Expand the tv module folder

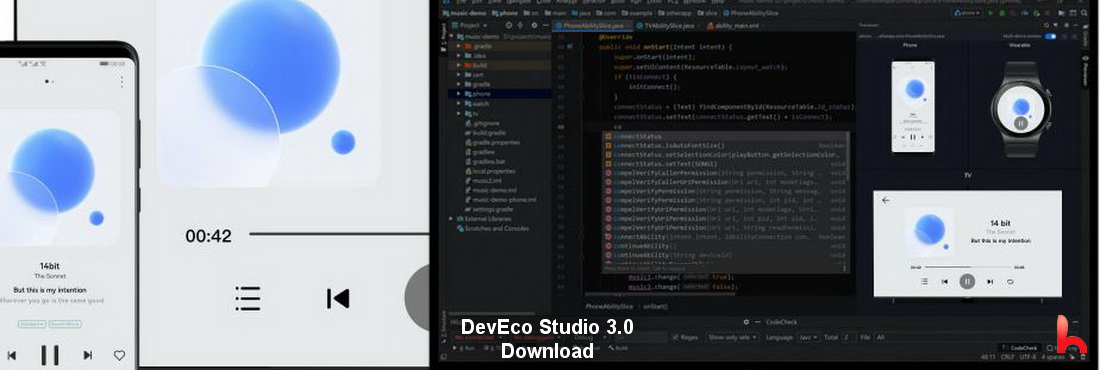coord(459,113)
